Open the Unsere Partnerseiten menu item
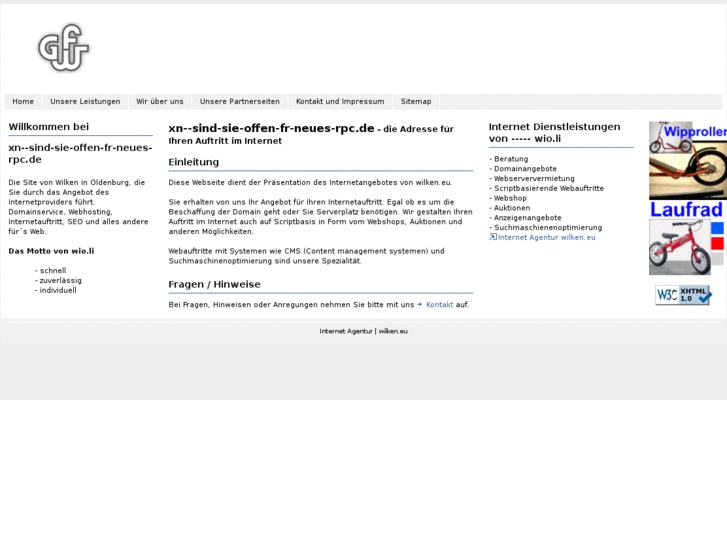The image size is (727, 545). click(240, 102)
